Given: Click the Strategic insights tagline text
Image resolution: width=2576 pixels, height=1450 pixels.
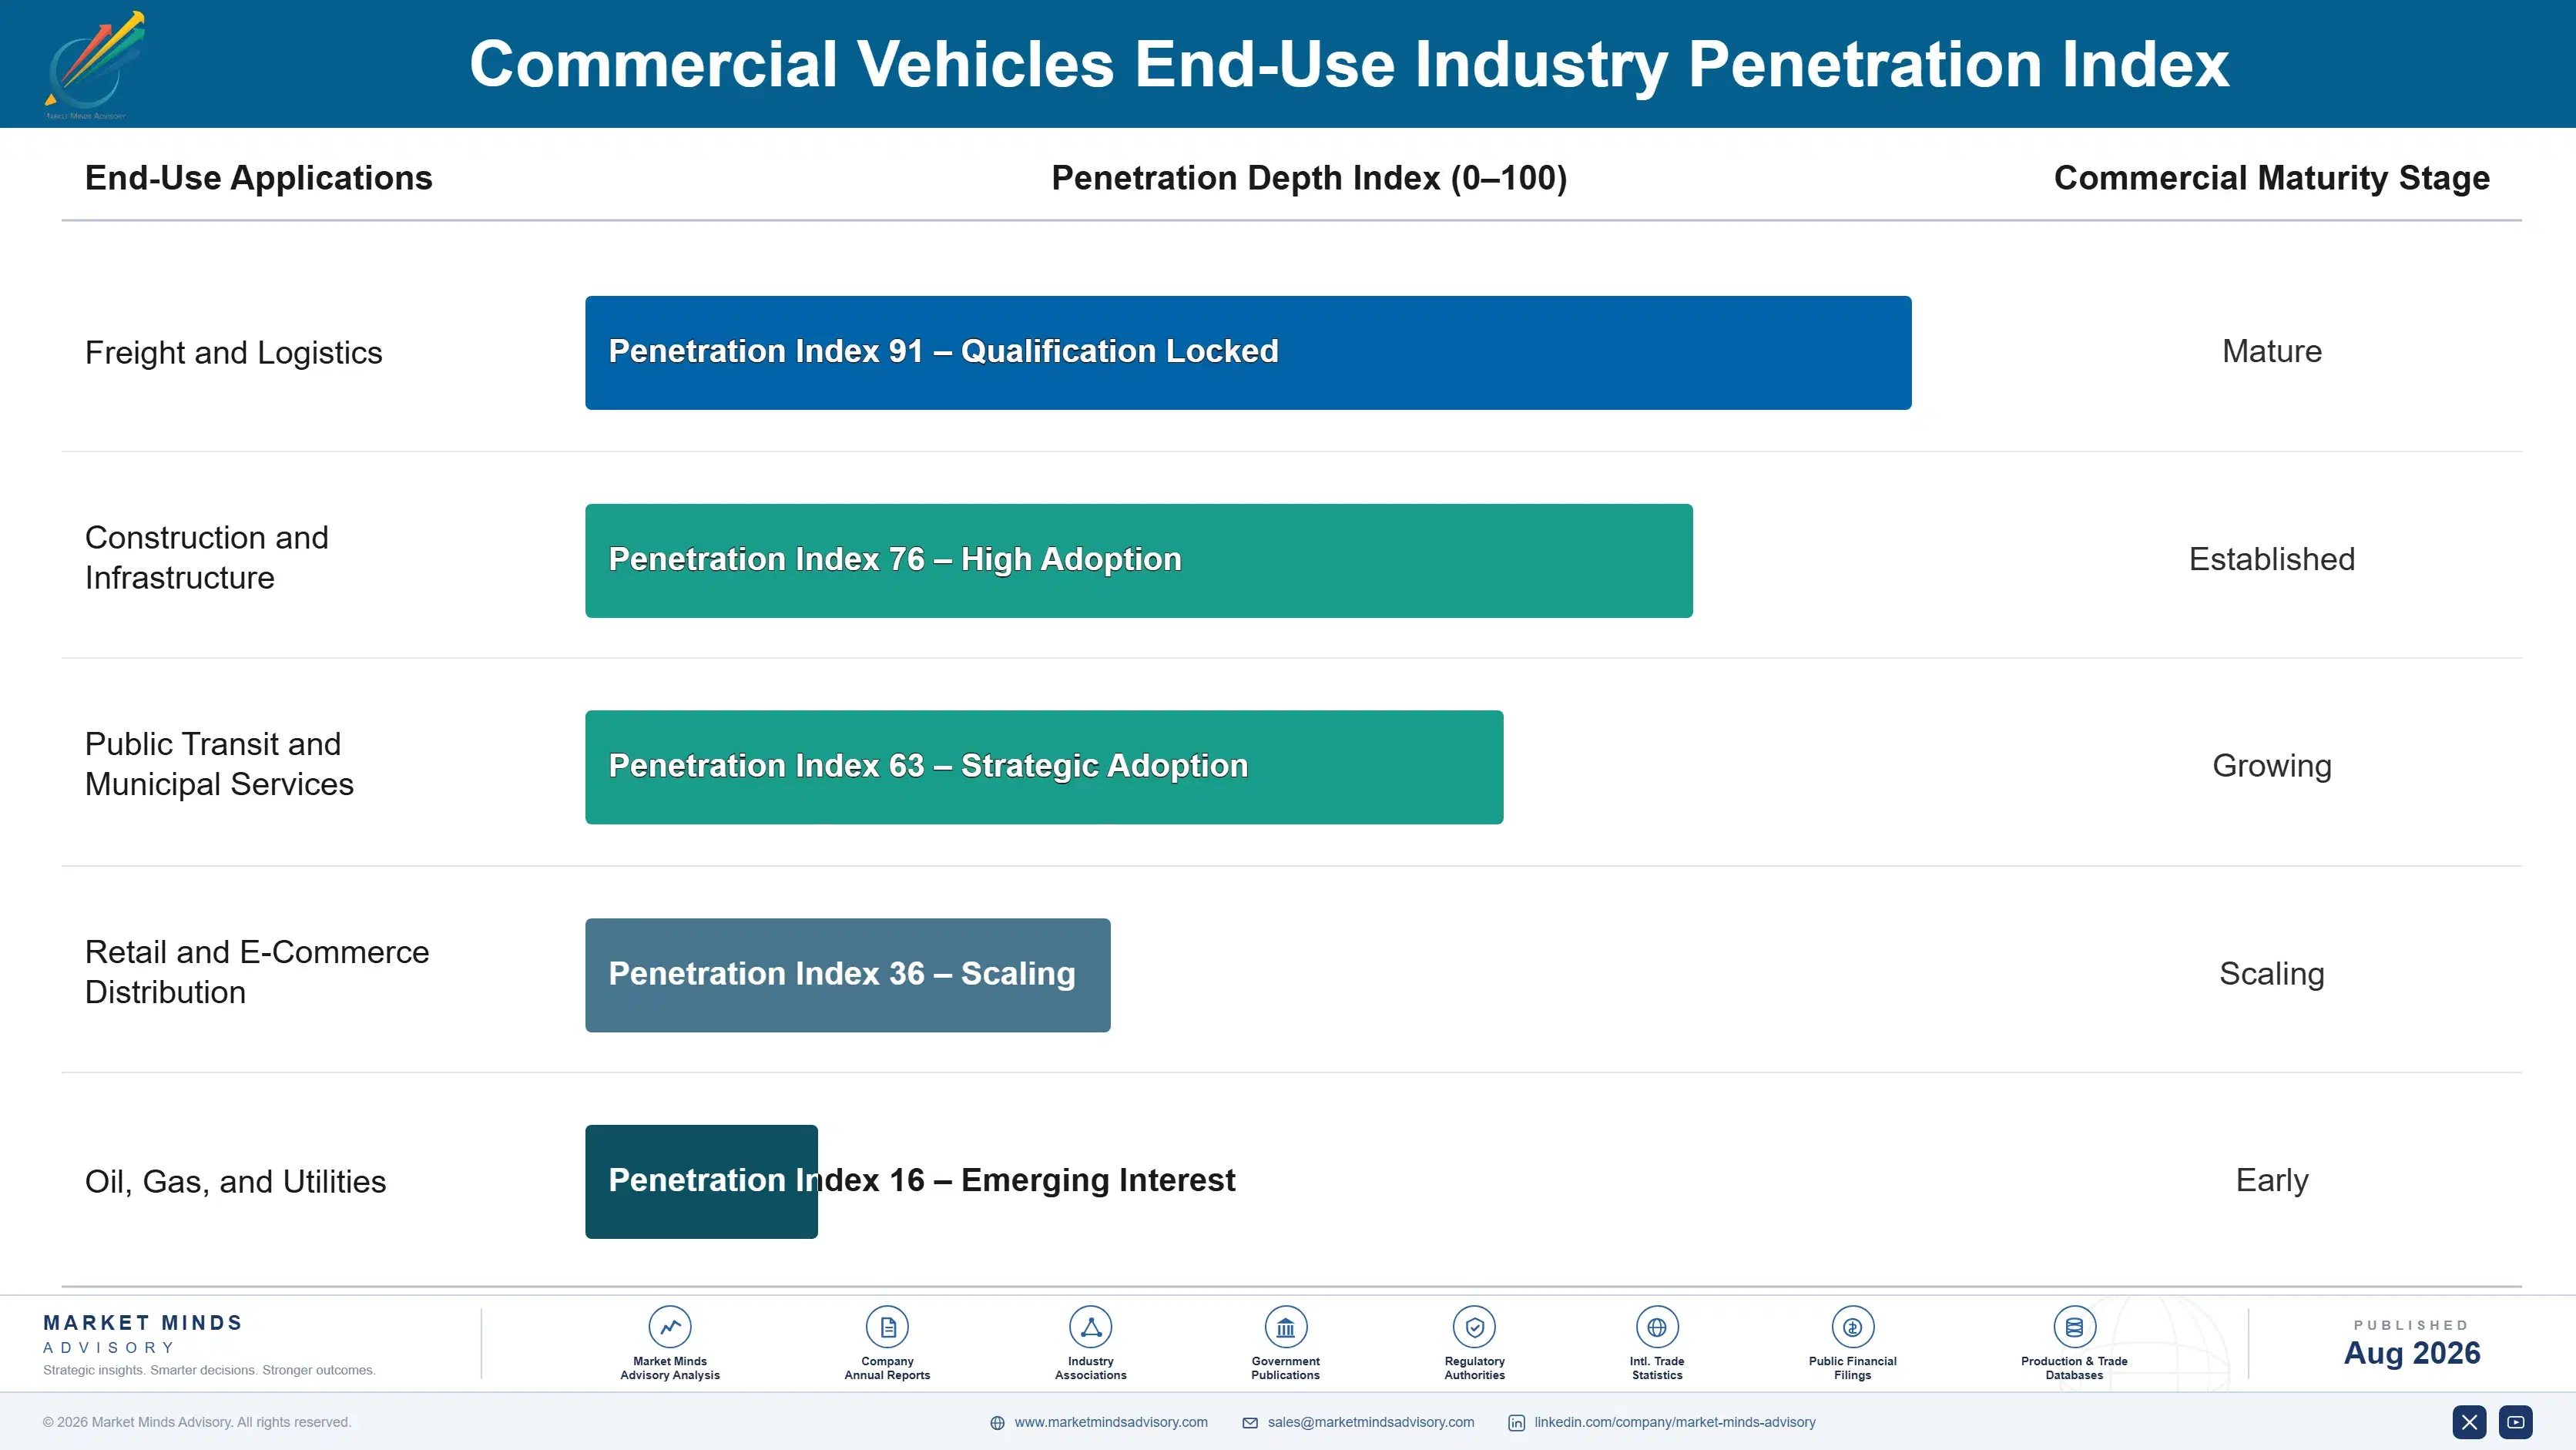Looking at the screenshot, I should click(209, 1370).
